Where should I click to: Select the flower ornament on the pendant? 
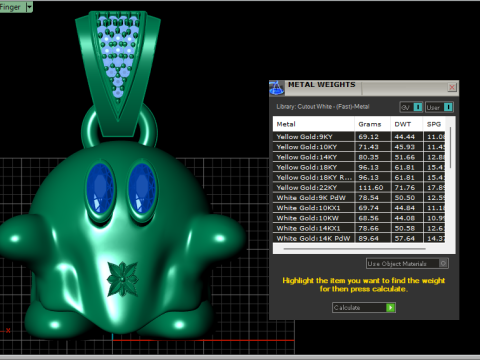coord(123,279)
